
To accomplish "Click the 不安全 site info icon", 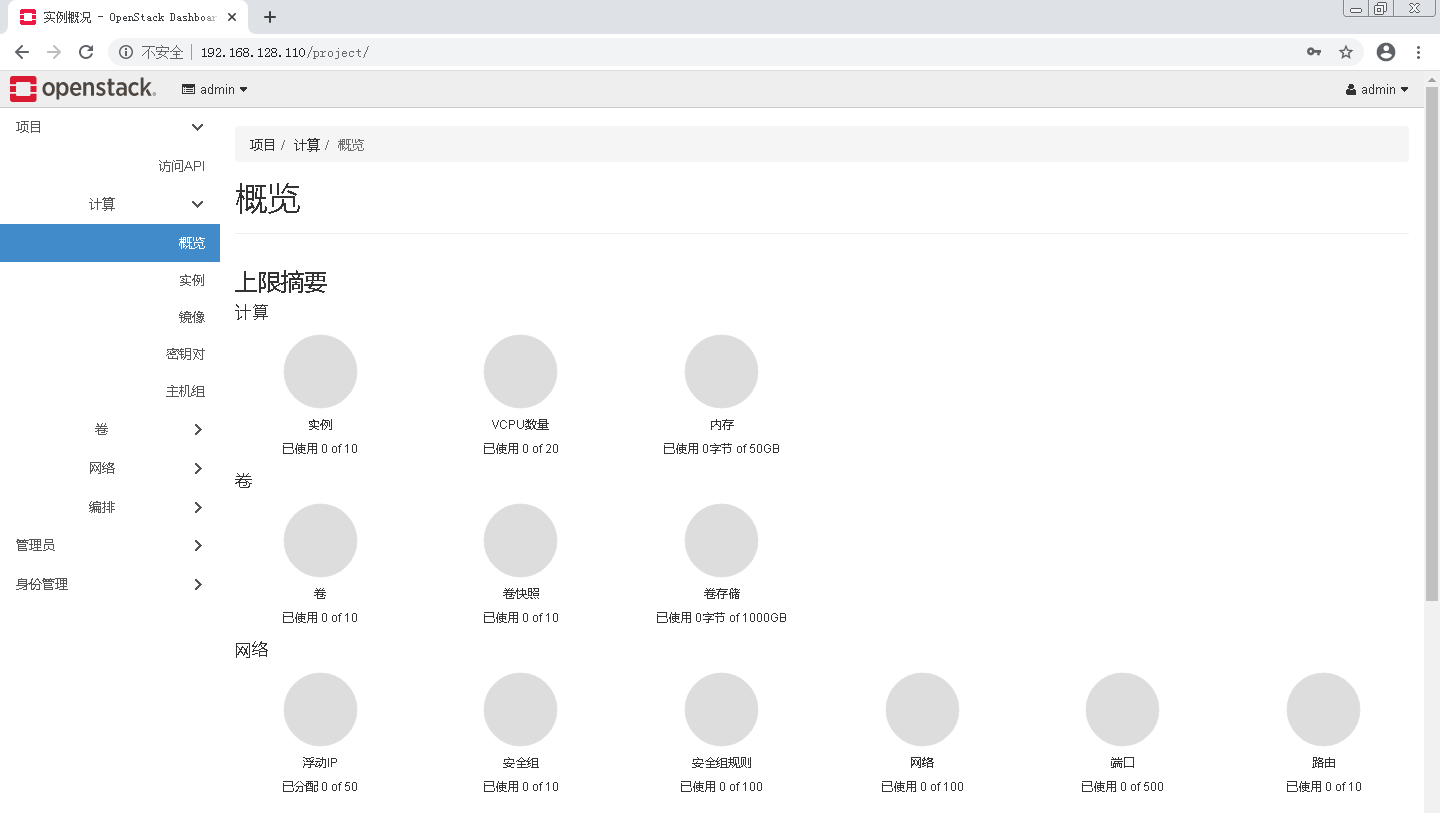I will 126,52.
